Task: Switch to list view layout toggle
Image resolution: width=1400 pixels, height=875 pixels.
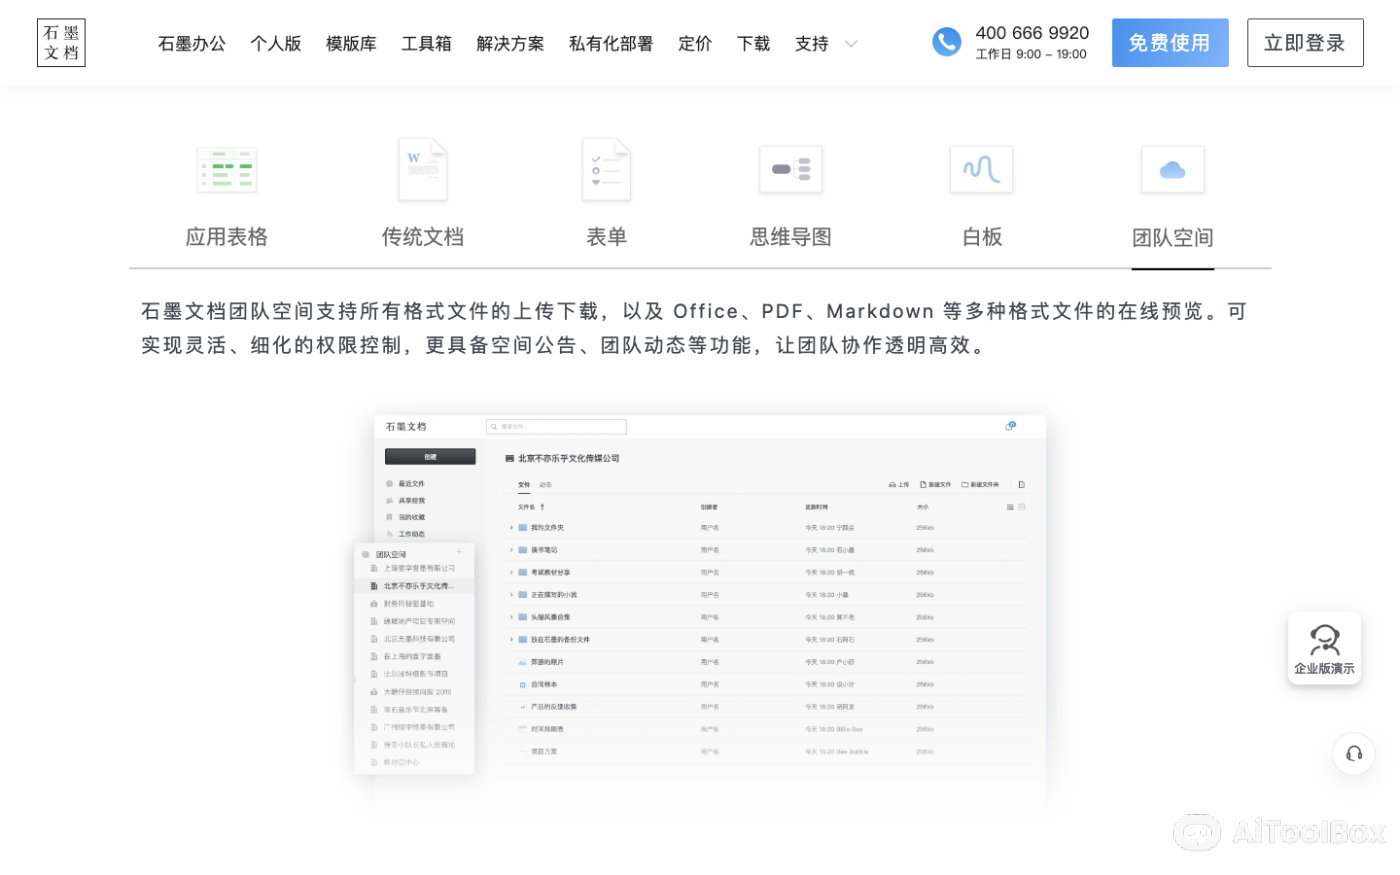Action: pyautogui.click(x=1009, y=506)
